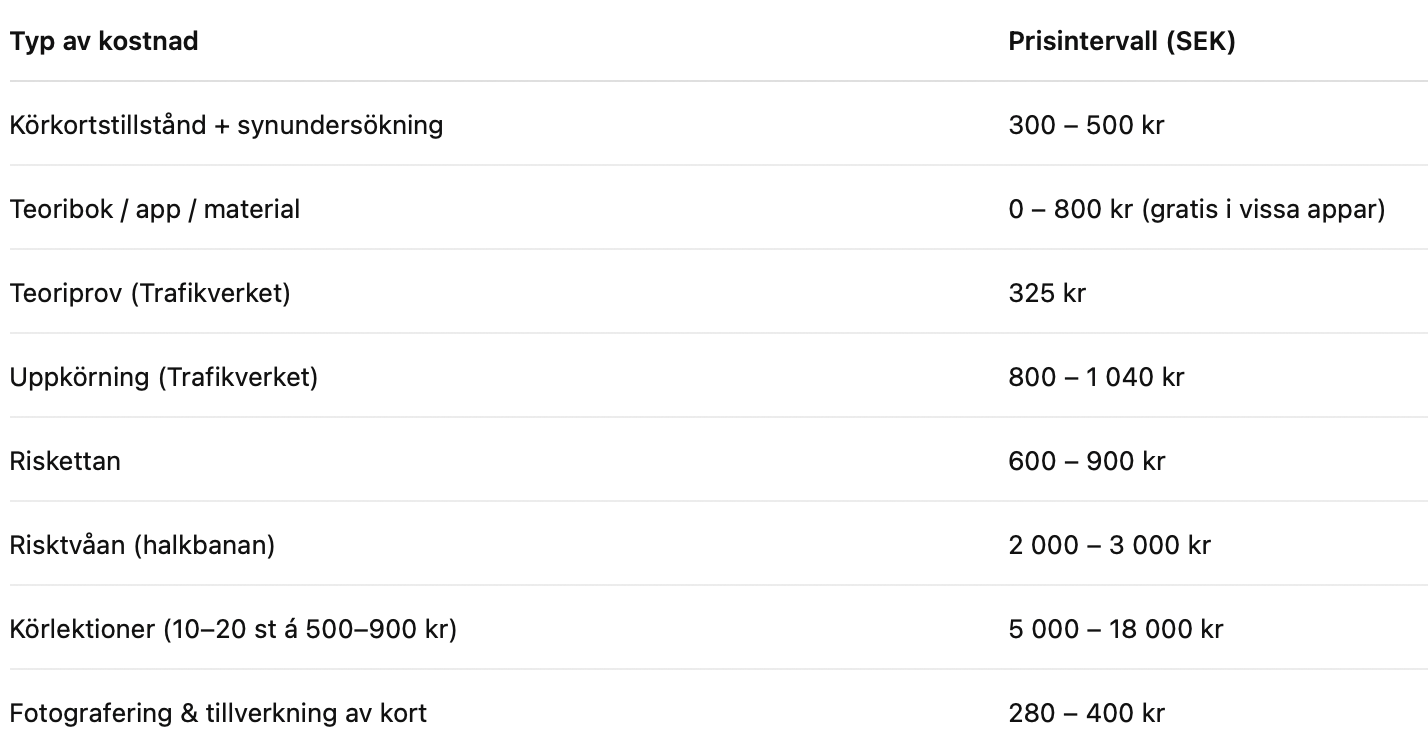Select the '300 – 500 kr' price cell
The height and width of the screenshot is (744, 1428).
1087,125
